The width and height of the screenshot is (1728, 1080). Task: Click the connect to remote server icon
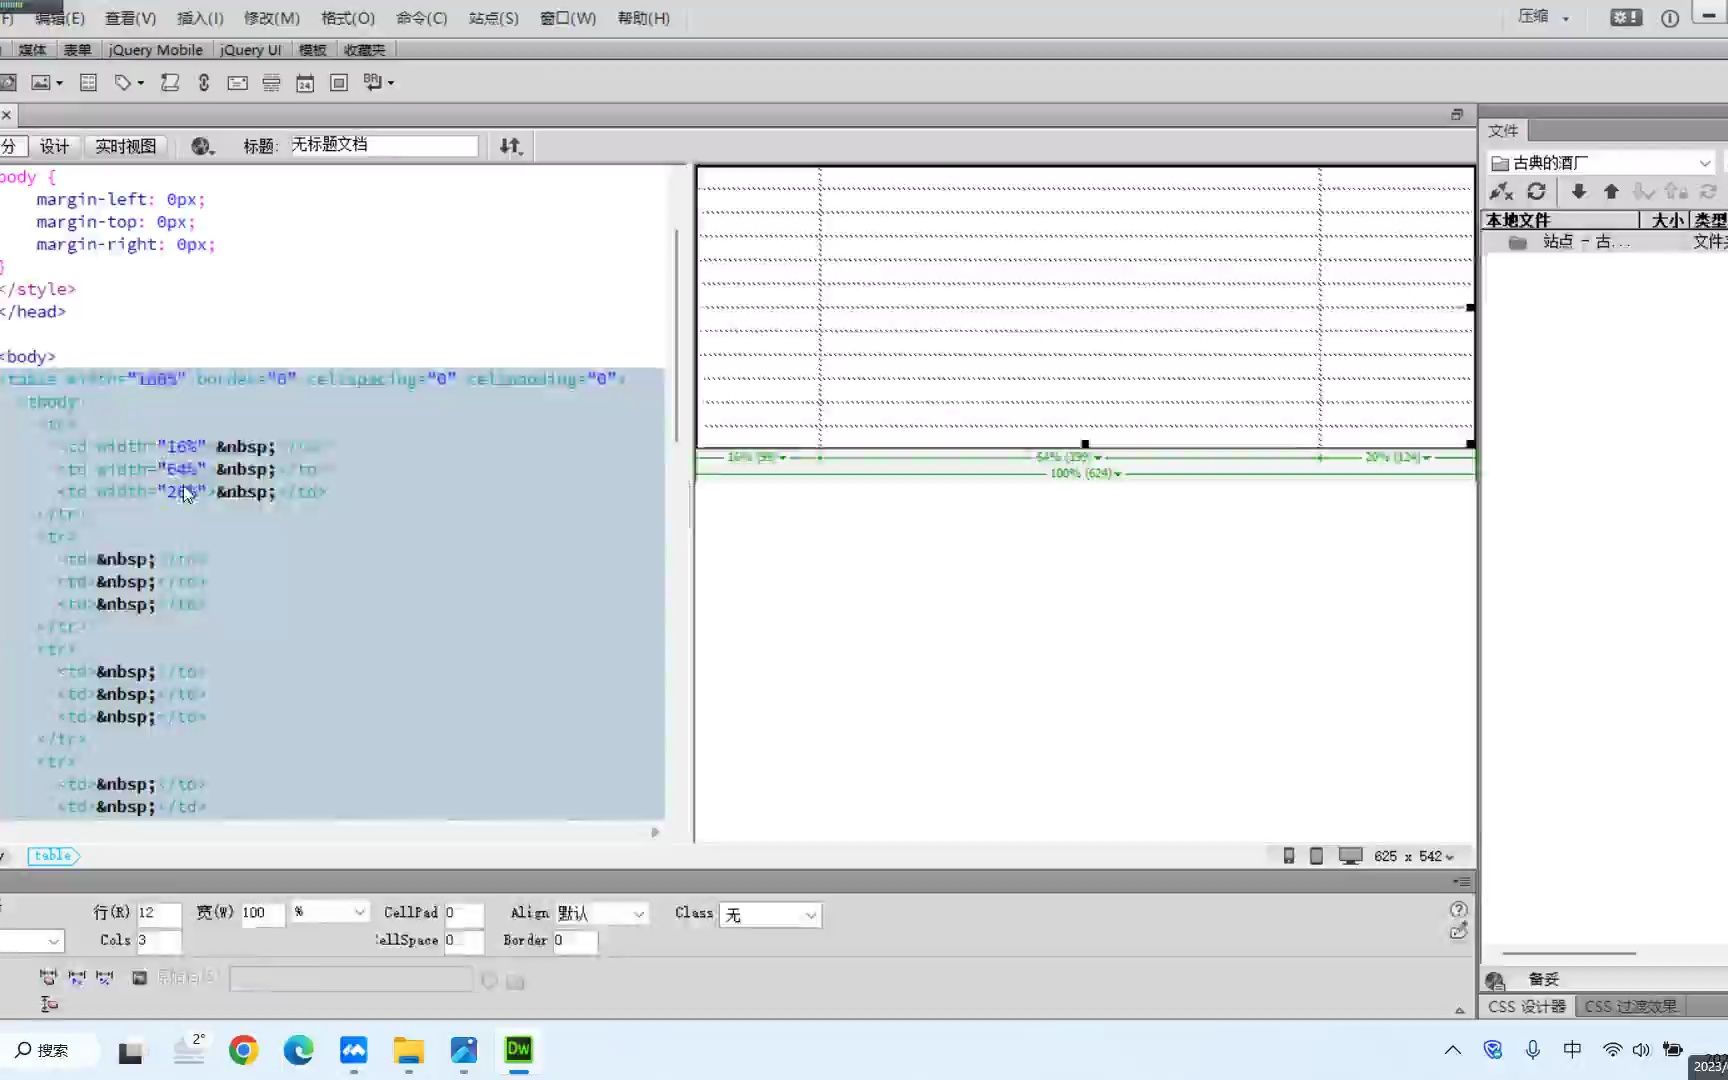tap(1501, 192)
